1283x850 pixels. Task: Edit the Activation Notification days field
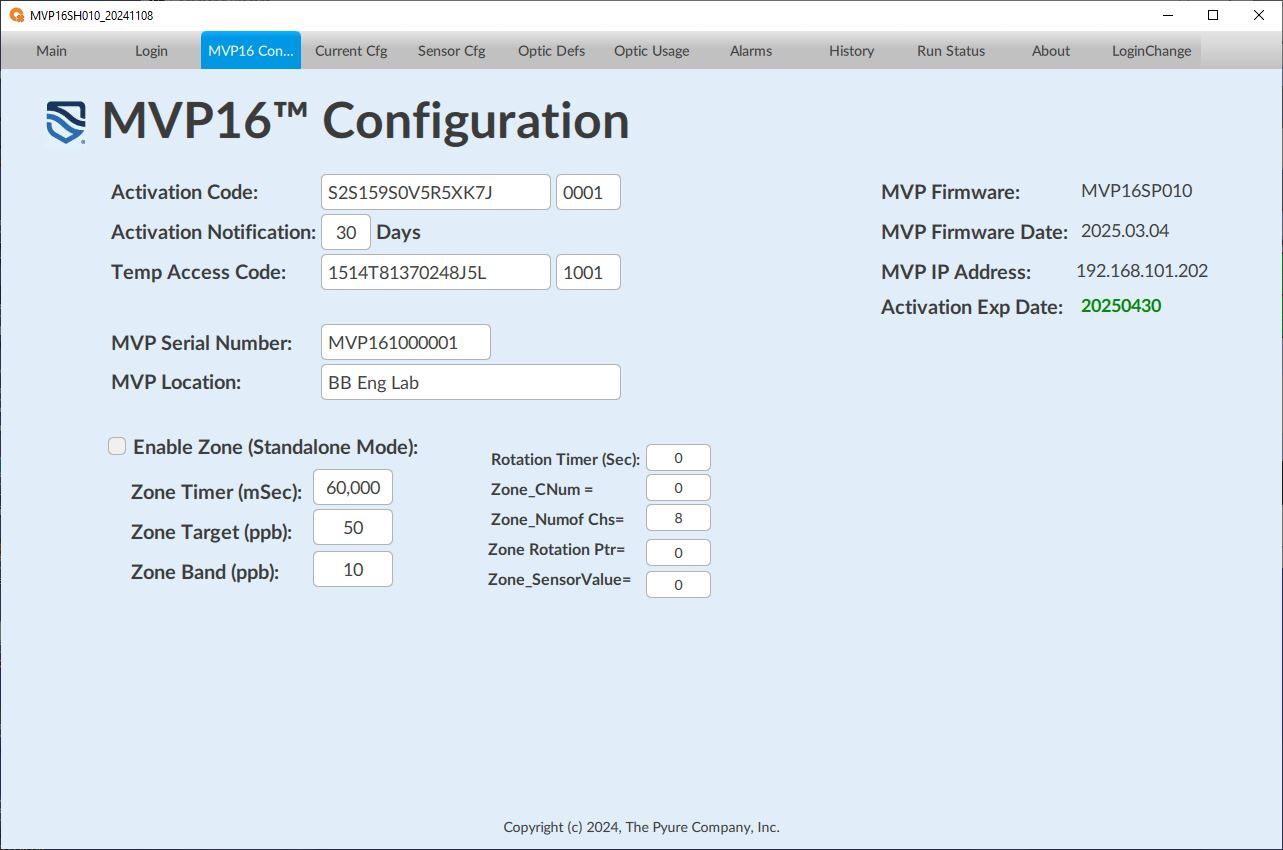click(x=346, y=232)
